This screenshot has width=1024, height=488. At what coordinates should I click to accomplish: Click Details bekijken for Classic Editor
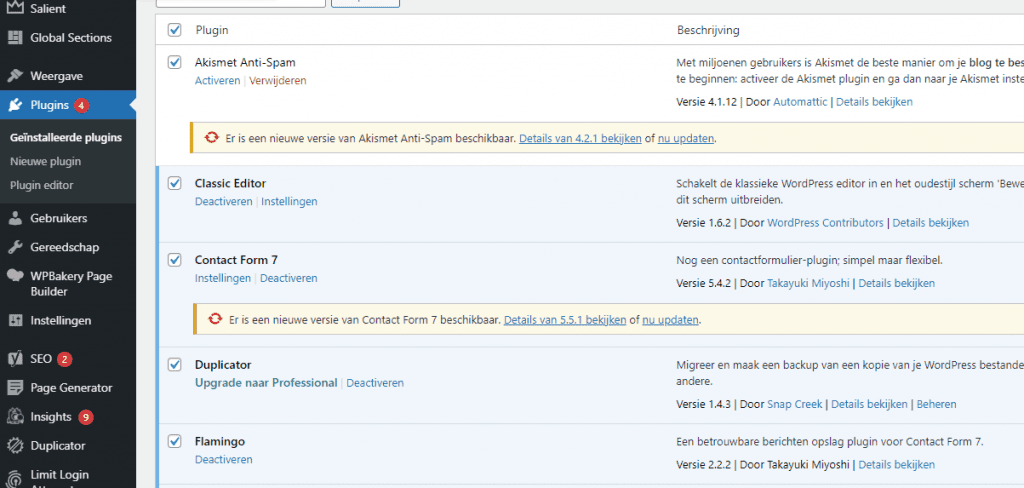pyautogui.click(x=931, y=223)
